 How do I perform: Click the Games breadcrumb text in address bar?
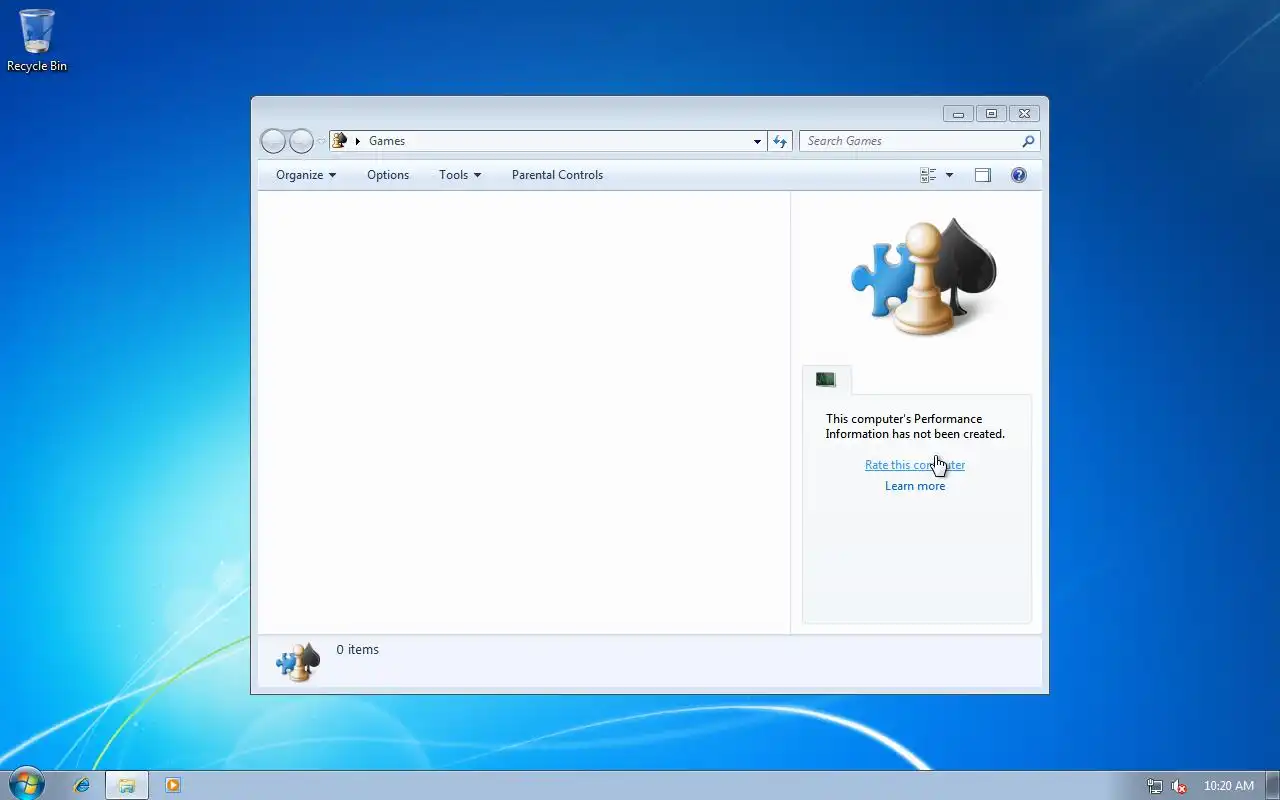(x=387, y=141)
